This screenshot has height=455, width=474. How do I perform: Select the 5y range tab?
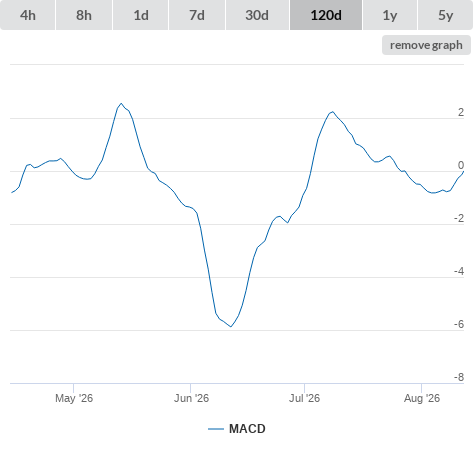coord(445,15)
